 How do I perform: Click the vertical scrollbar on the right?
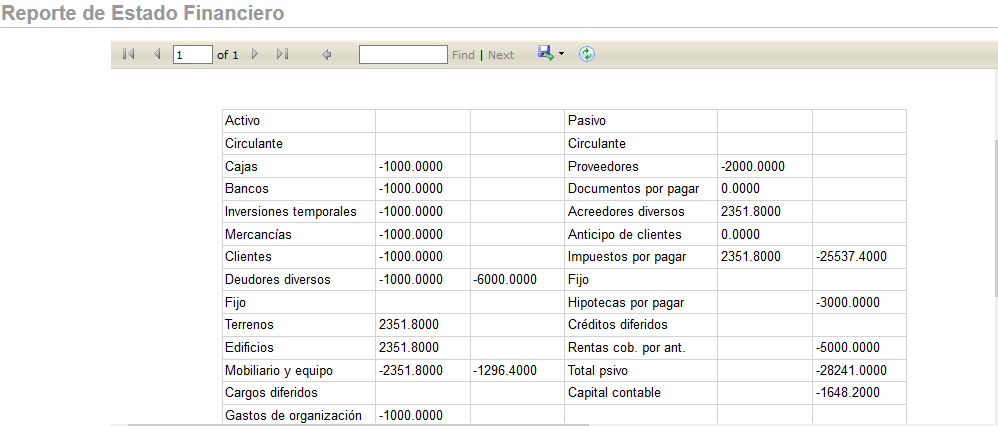click(995, 217)
